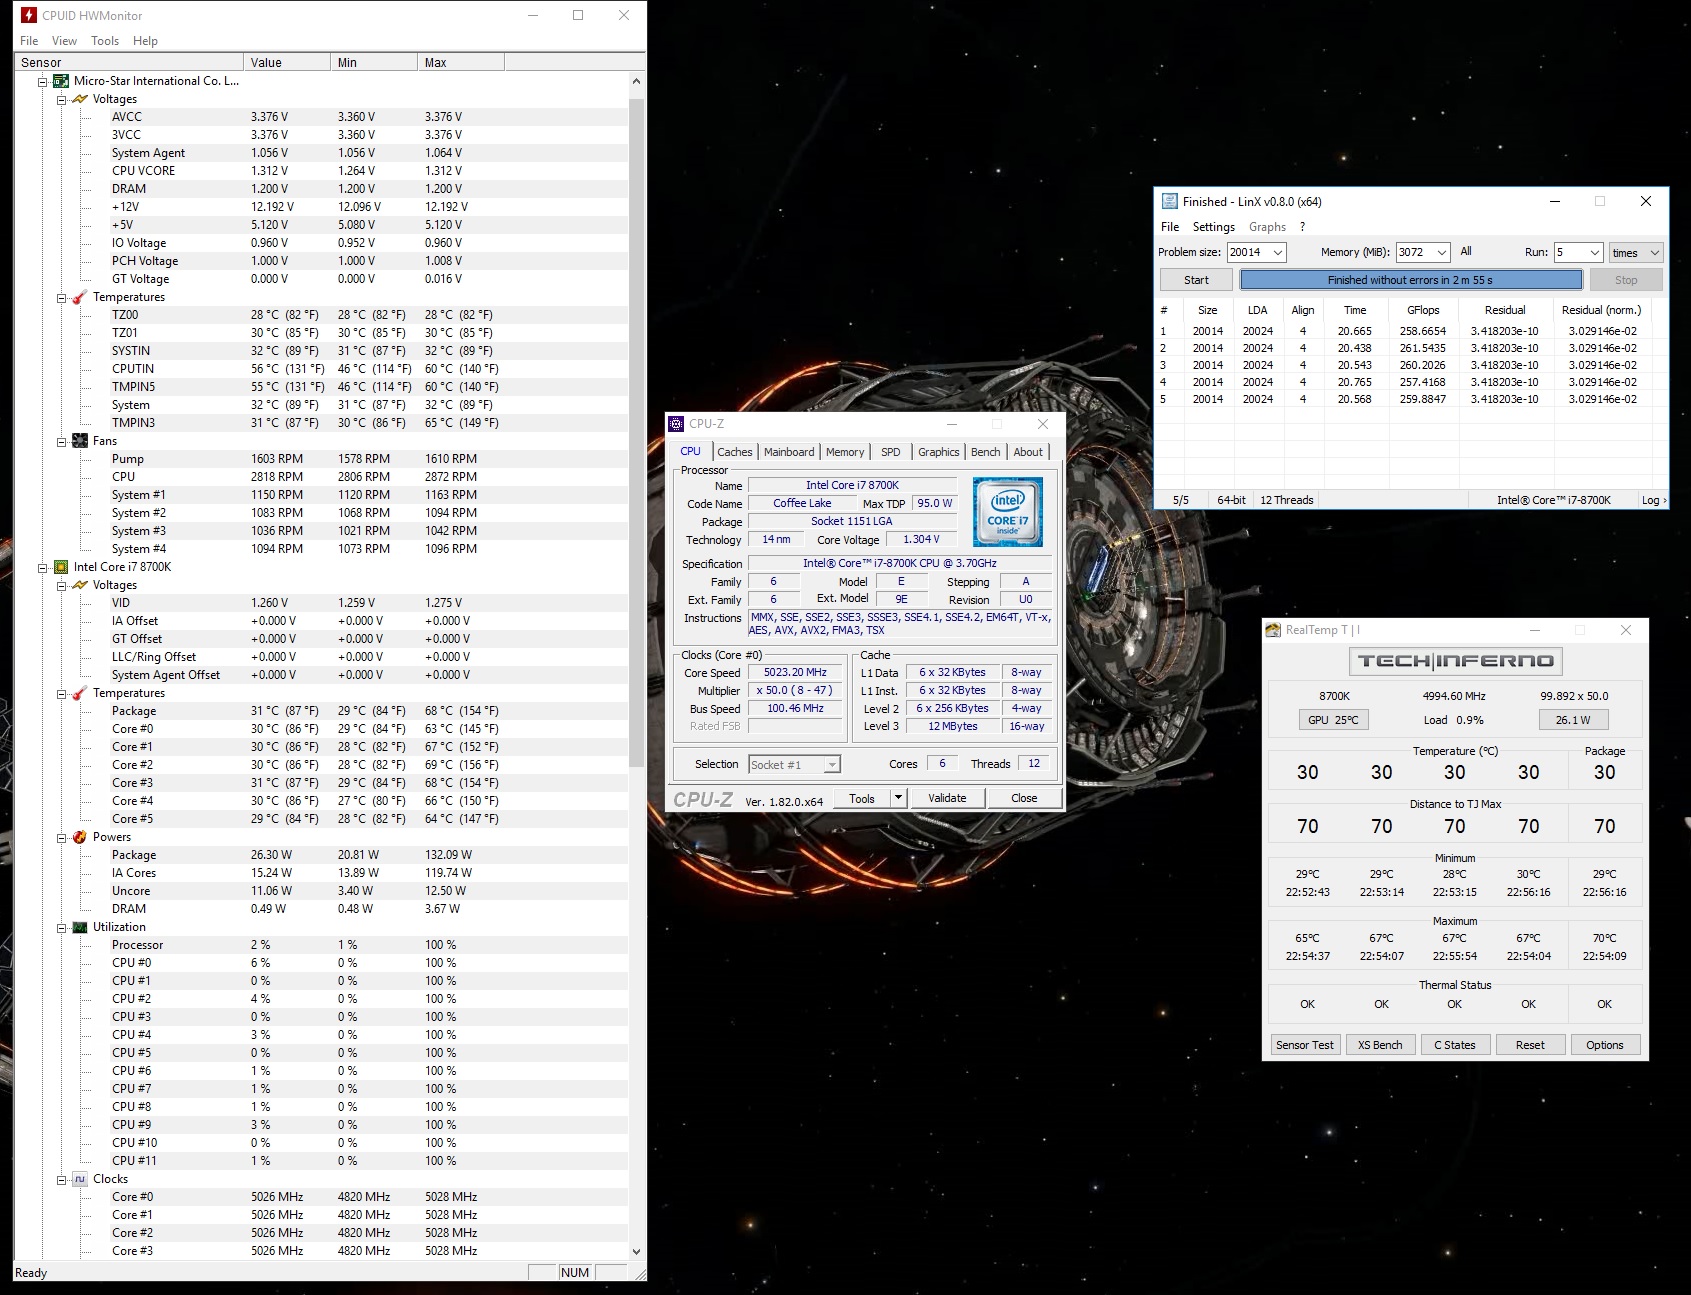Switch to the Bench tab in CPU-Z
Screen dimensions: 1691x1295
pos(985,452)
